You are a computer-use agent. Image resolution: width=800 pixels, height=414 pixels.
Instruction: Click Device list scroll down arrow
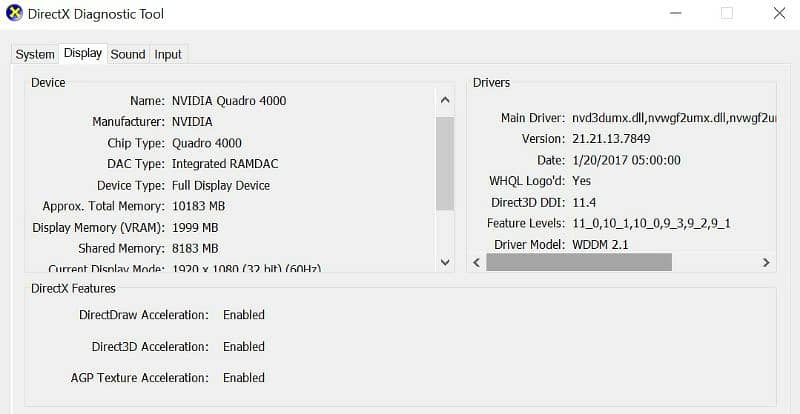[445, 262]
